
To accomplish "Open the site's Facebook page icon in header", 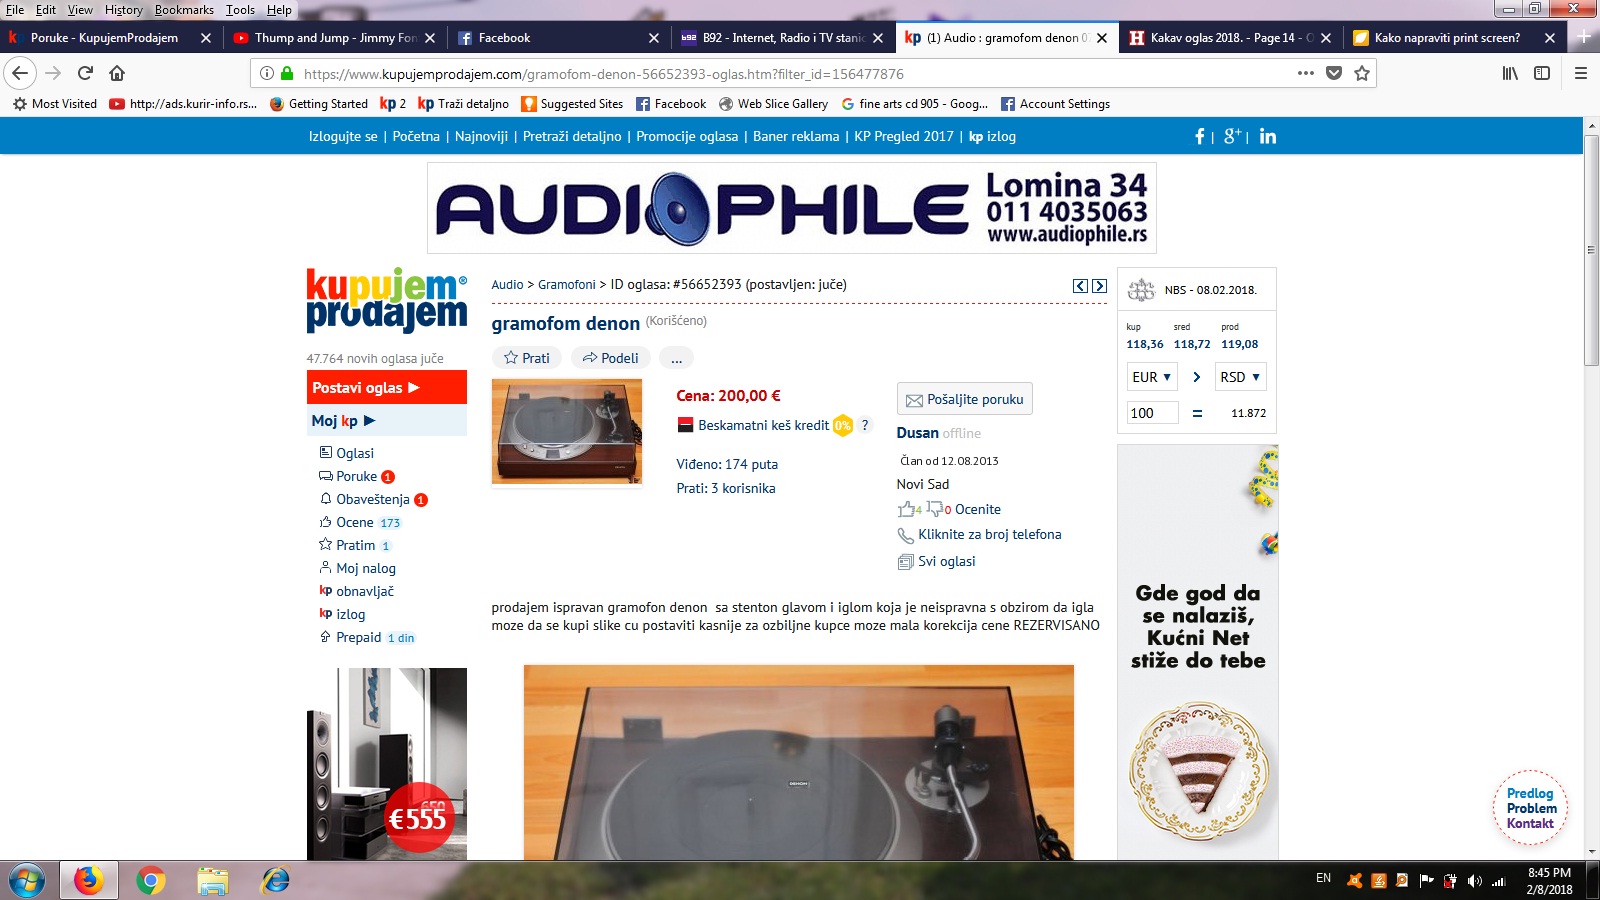I will click(1200, 136).
